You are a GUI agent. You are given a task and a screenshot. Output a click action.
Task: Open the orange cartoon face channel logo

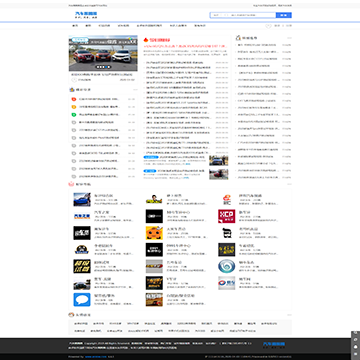(x=154, y=233)
